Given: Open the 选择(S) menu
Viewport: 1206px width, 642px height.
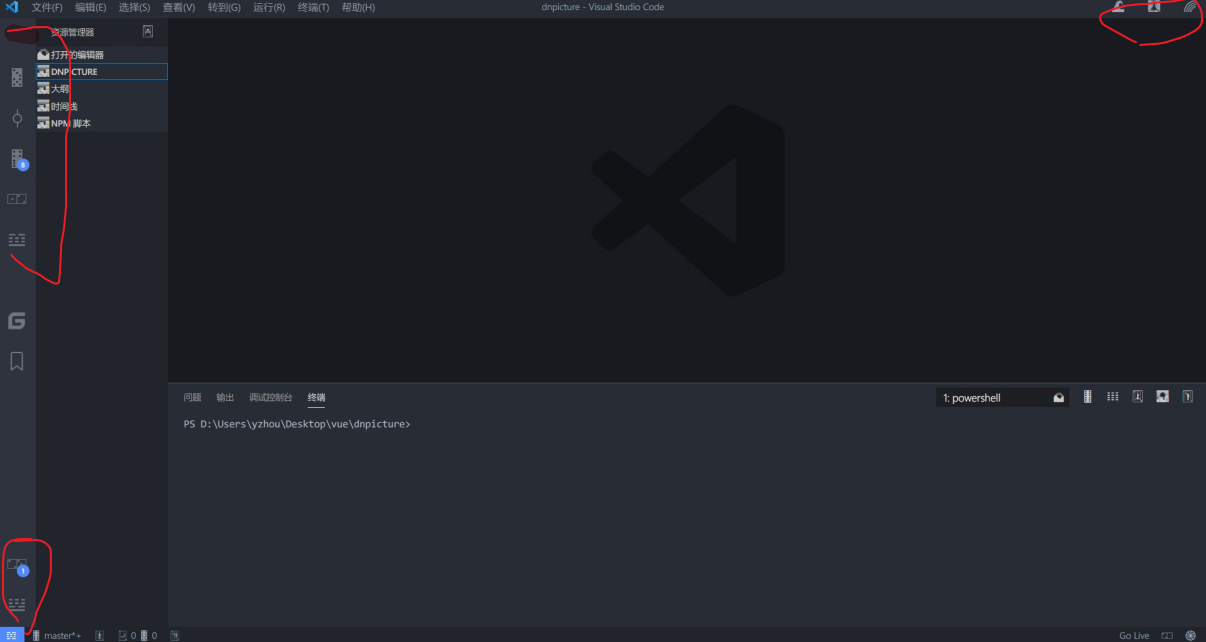Looking at the screenshot, I should click(134, 7).
